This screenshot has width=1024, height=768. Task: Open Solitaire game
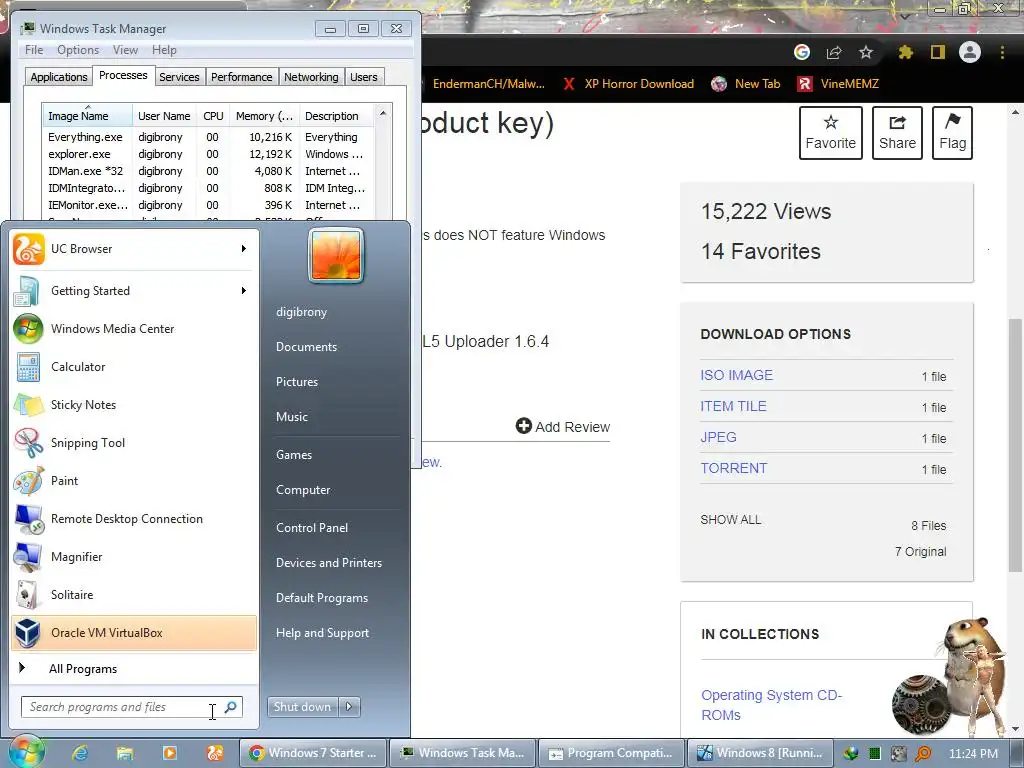(x=134, y=594)
